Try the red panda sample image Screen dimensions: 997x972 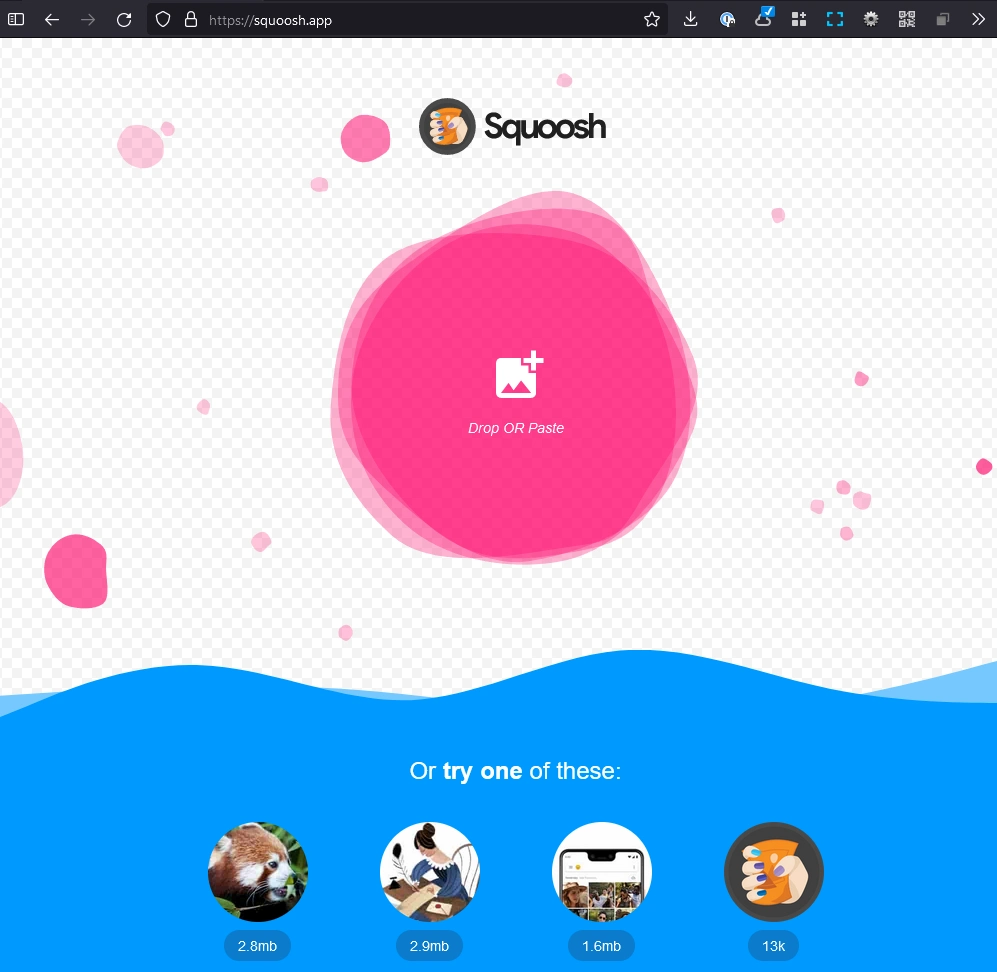[258, 872]
